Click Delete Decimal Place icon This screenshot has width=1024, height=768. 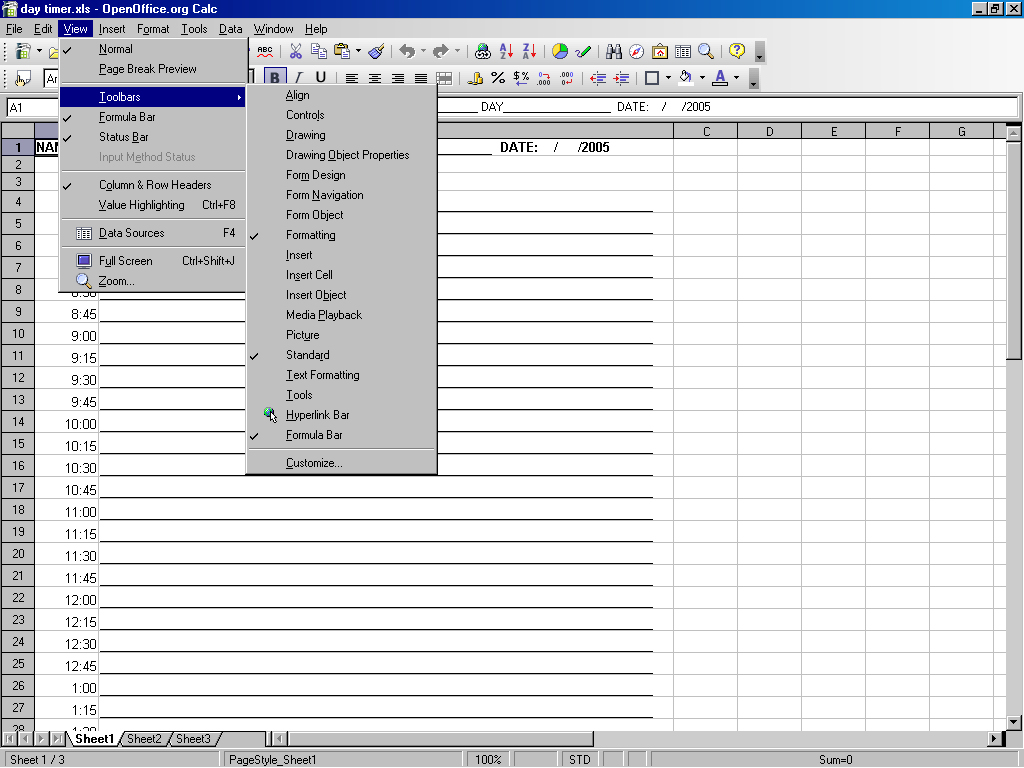point(567,78)
